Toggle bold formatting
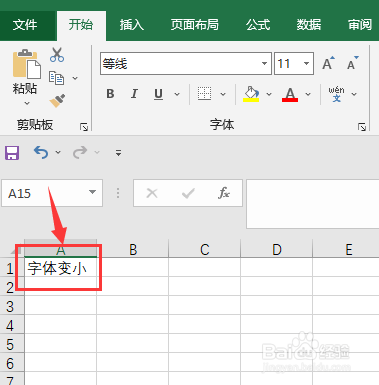This screenshot has width=379, height=385. click(110, 94)
